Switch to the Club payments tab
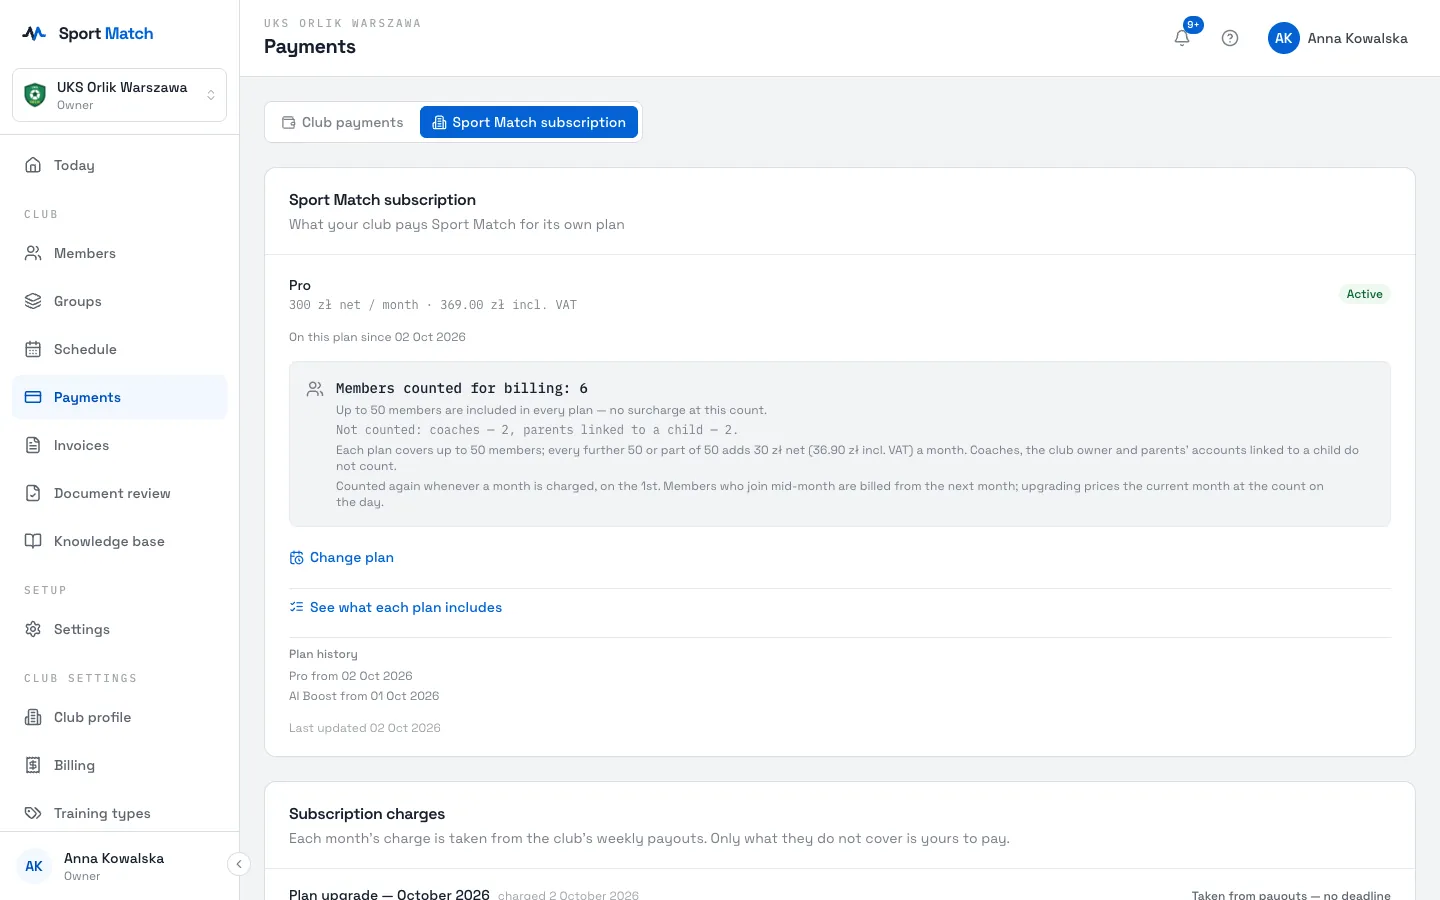This screenshot has height=900, width=1440. (x=342, y=122)
